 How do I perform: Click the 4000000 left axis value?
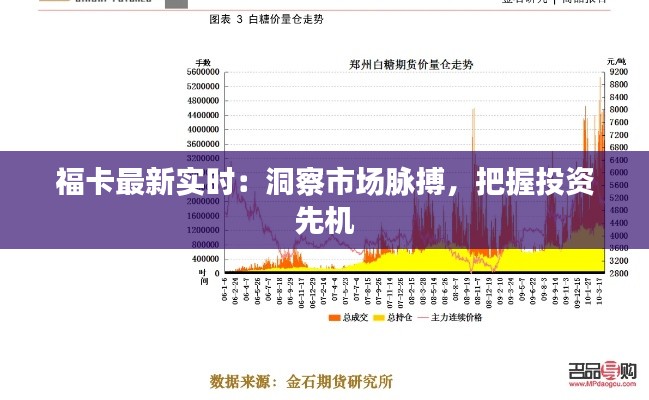coord(203,130)
